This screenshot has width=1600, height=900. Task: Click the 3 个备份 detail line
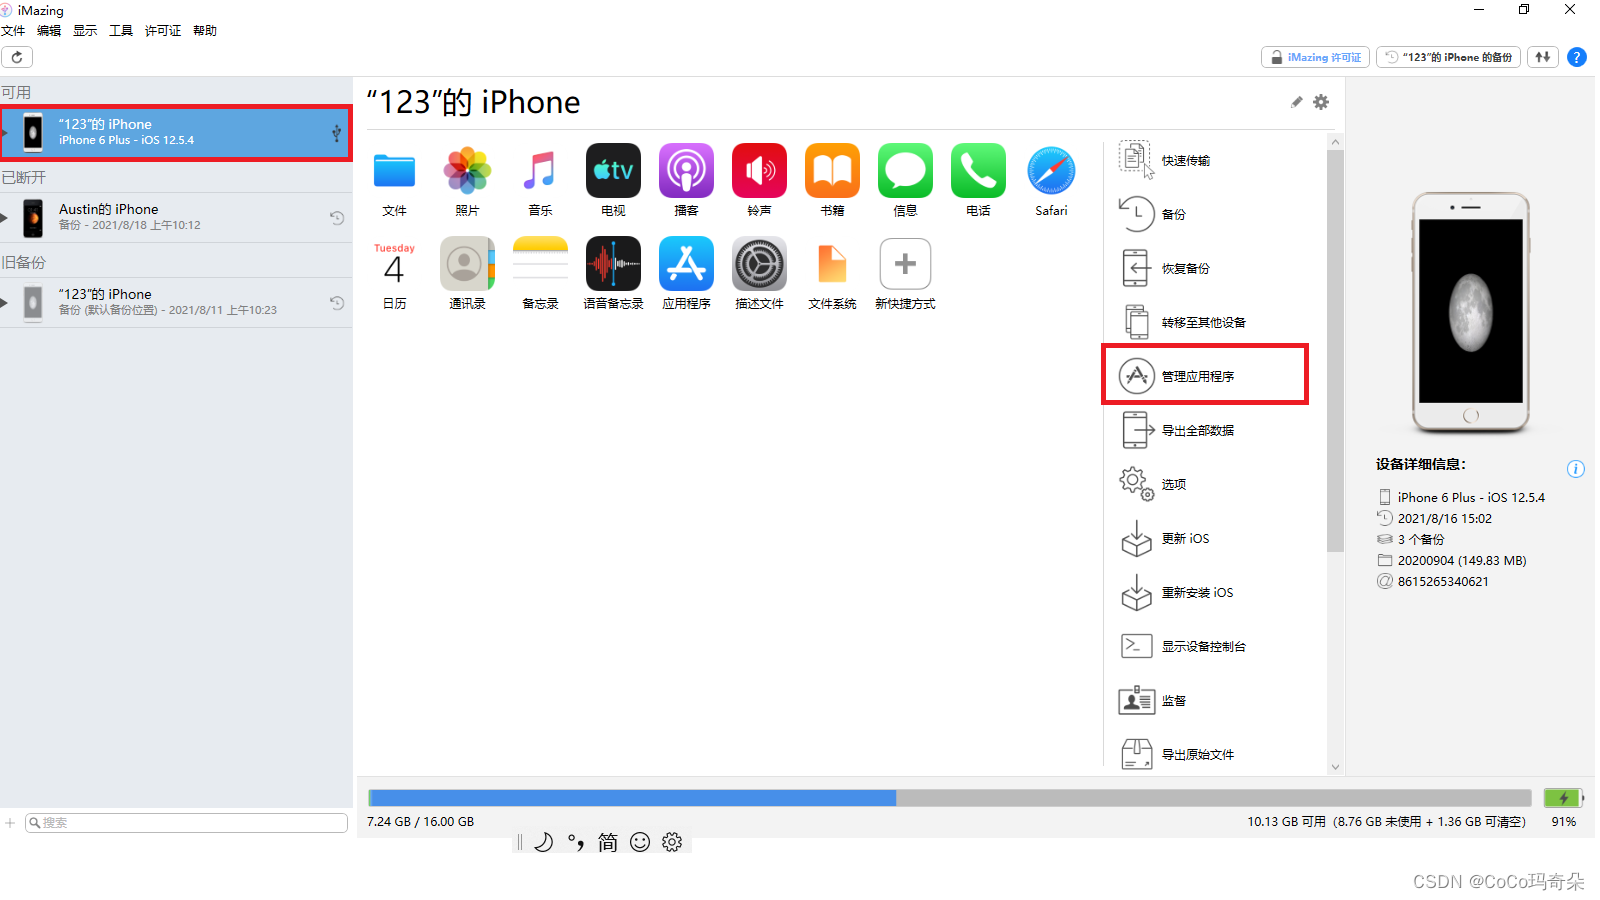pyautogui.click(x=1411, y=539)
